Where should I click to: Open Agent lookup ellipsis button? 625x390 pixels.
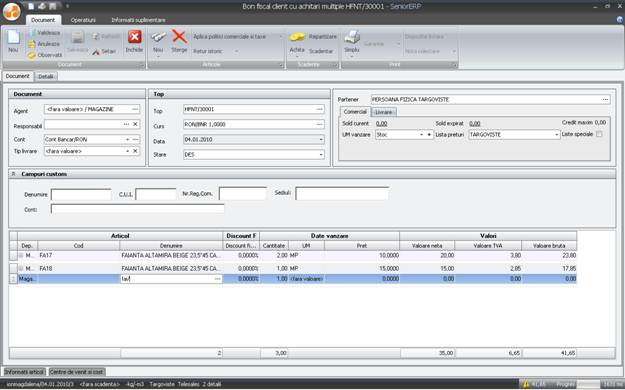pyautogui.click(x=135, y=109)
